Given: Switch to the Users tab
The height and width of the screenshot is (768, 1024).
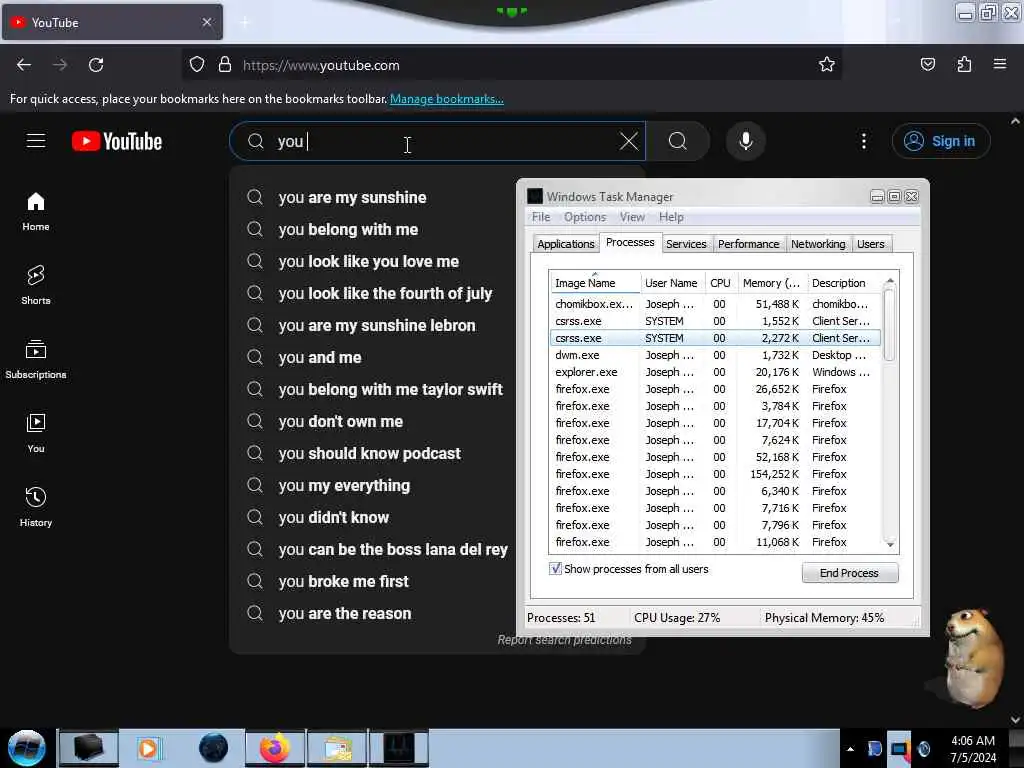Looking at the screenshot, I should coord(871,244).
